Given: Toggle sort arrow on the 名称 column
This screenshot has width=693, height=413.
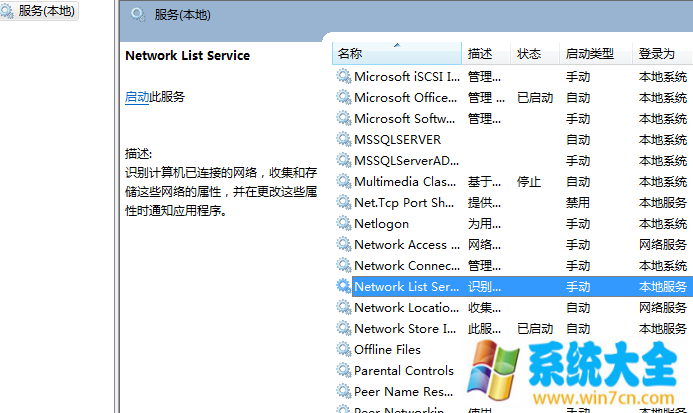Looking at the screenshot, I should click(x=397, y=45).
